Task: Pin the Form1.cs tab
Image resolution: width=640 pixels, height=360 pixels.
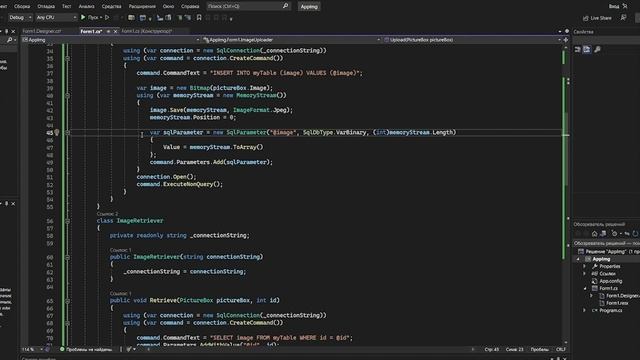Action: tap(108, 31)
